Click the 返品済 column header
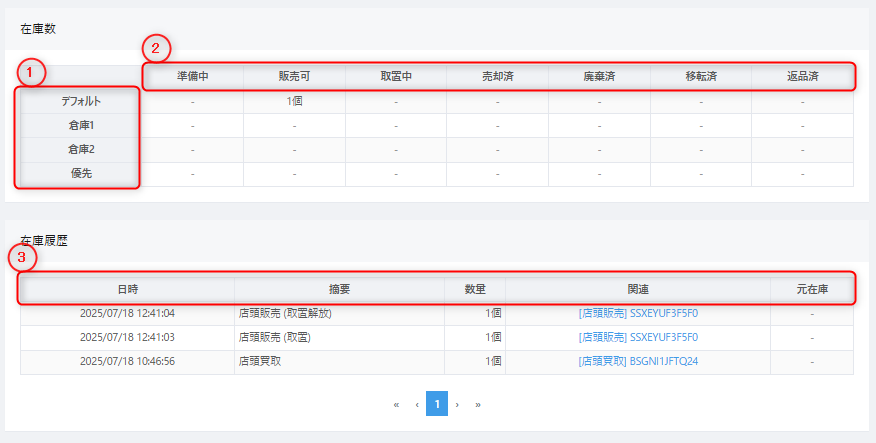Screen dimensions: 876x443 802,77
